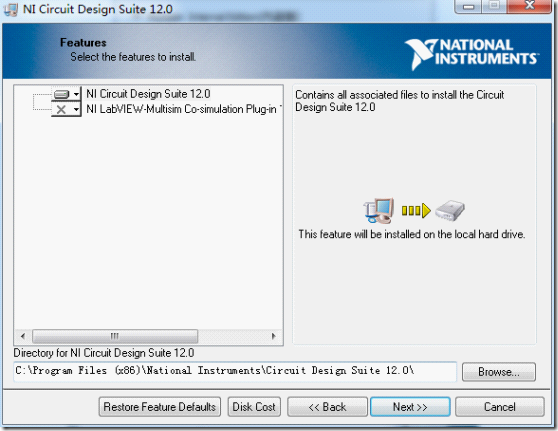Open the Disk Cost dialog
The height and width of the screenshot is (431, 558).
pos(254,407)
